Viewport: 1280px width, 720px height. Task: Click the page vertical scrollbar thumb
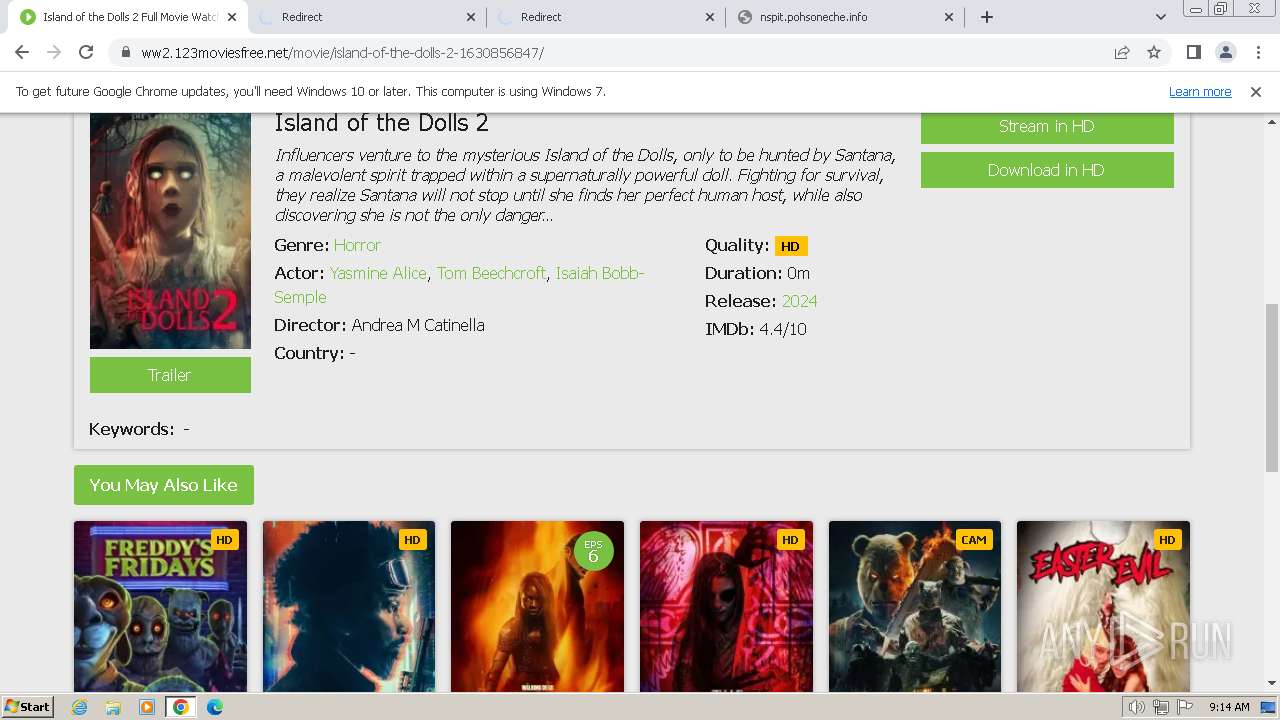pos(1272,388)
